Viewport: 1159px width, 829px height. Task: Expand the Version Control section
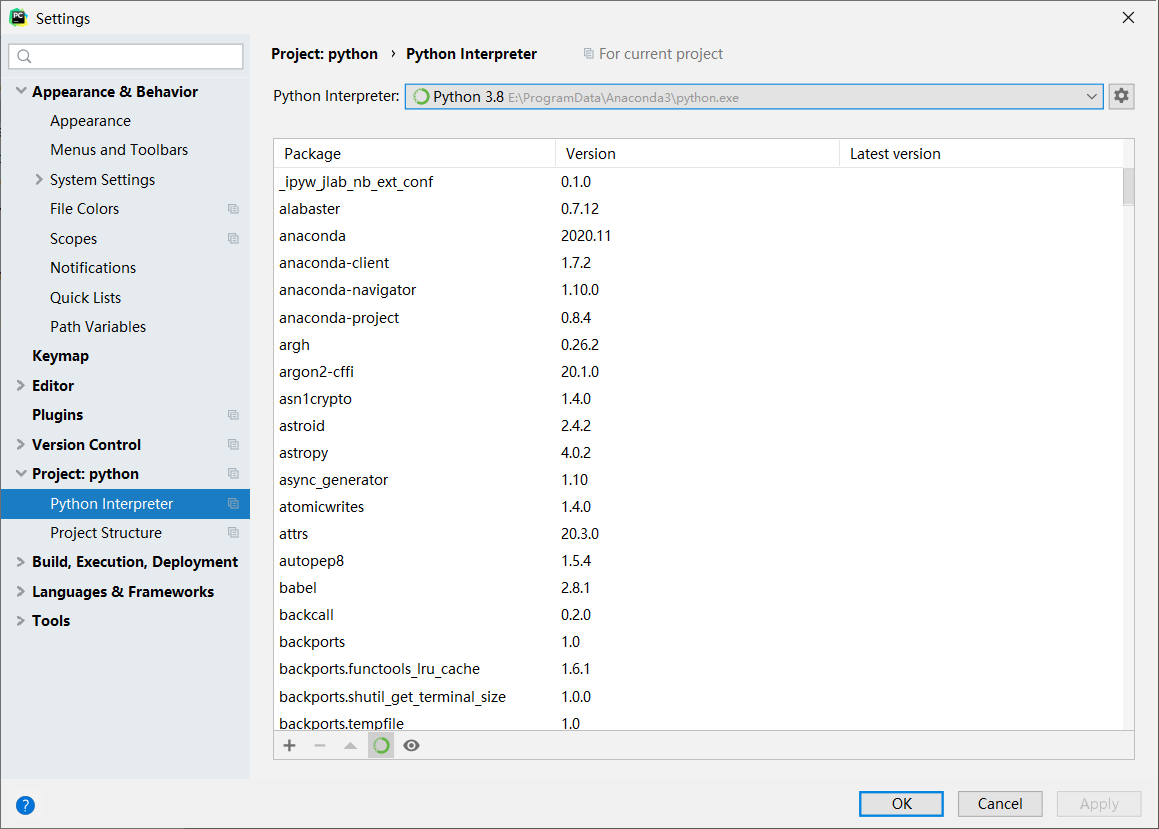coord(21,445)
